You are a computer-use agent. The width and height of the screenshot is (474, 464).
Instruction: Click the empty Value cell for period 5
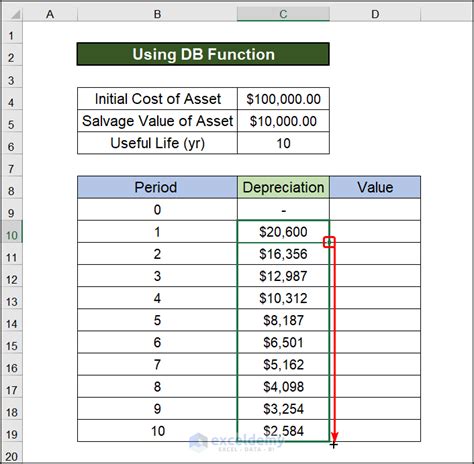(375, 320)
